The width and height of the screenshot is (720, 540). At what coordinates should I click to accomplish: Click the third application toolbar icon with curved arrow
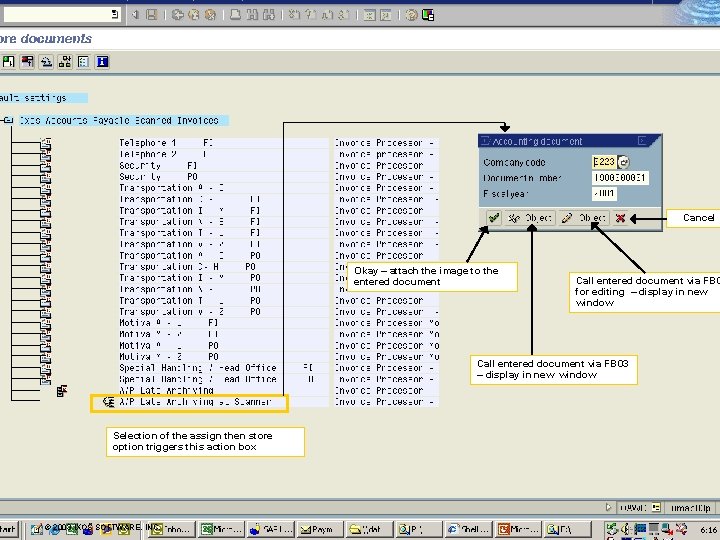pyautogui.click(x=46, y=62)
